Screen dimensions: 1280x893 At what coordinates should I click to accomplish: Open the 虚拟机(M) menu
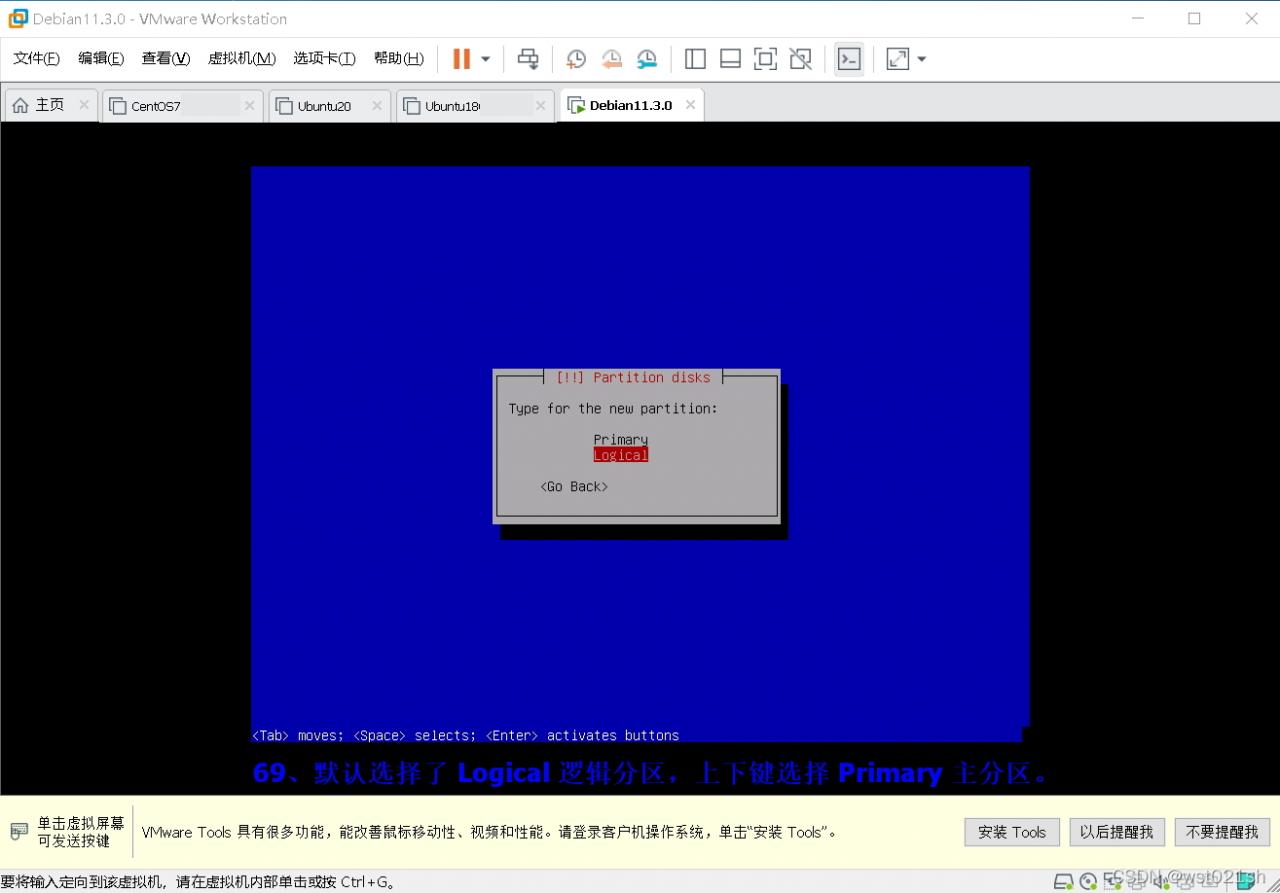coord(242,58)
